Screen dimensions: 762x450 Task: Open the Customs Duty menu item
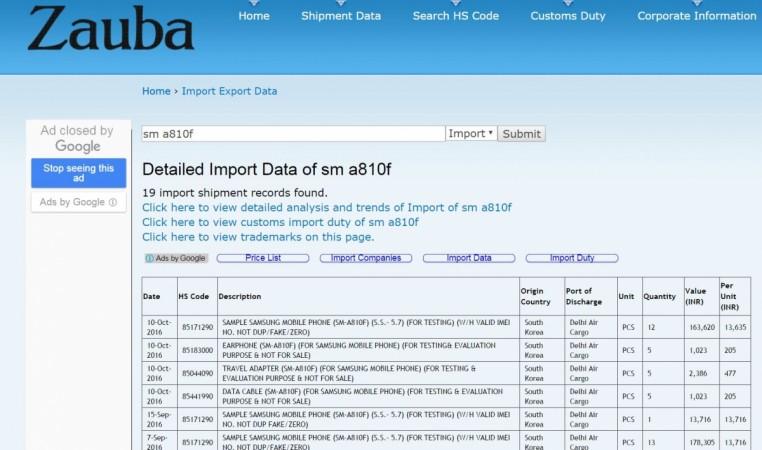(567, 16)
